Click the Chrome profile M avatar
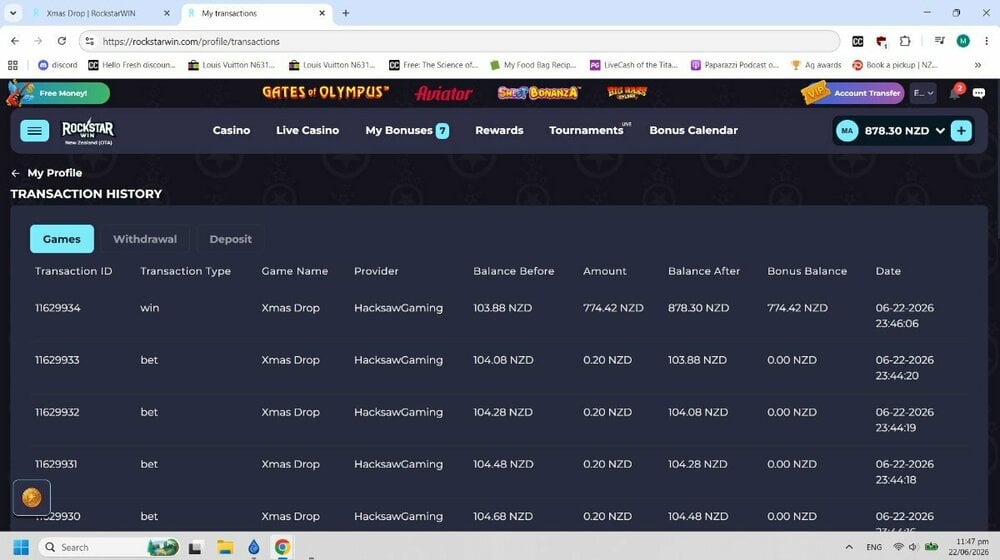This screenshot has width=1000, height=560. (x=963, y=41)
